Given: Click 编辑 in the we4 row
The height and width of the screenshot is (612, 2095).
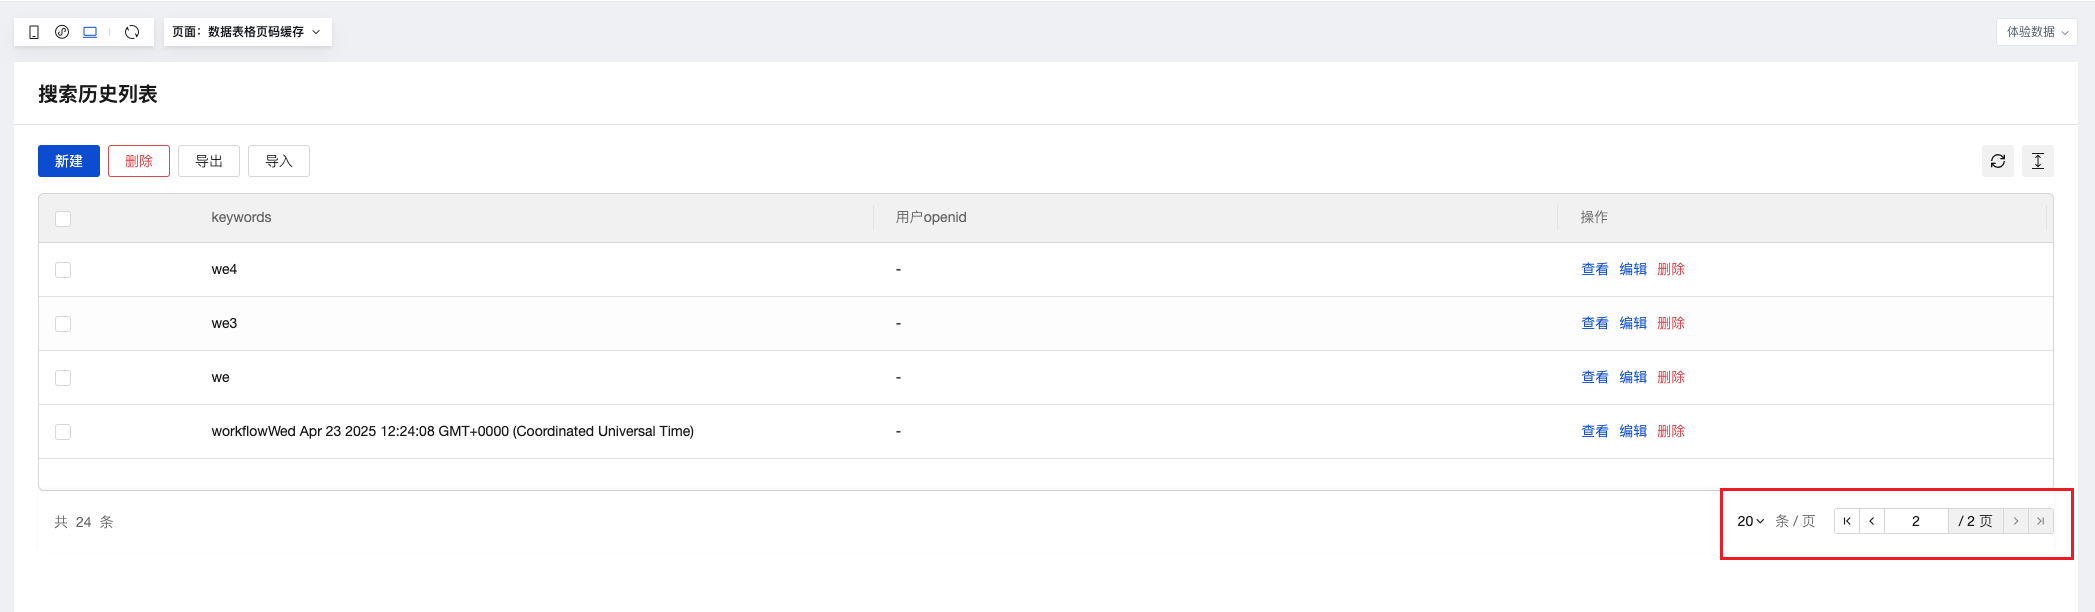Looking at the screenshot, I should click(1633, 269).
